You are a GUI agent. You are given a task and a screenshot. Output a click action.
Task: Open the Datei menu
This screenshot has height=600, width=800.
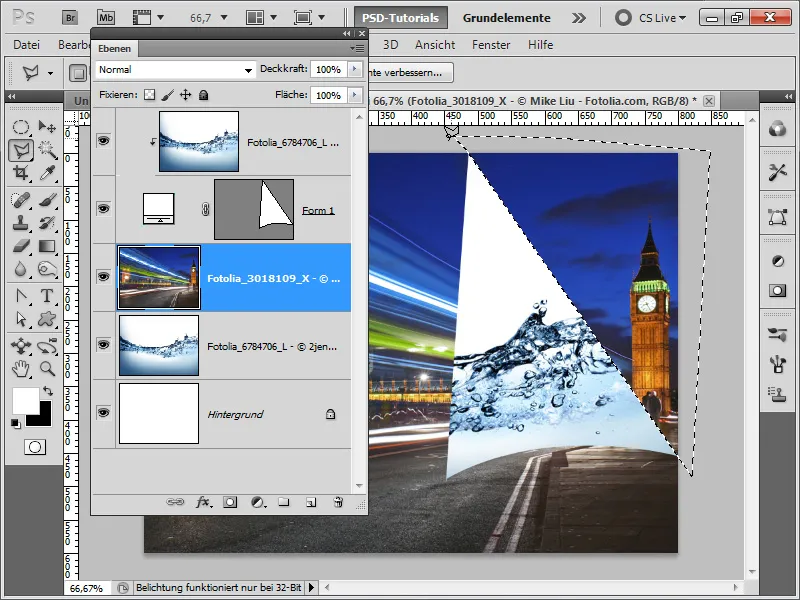(27, 45)
